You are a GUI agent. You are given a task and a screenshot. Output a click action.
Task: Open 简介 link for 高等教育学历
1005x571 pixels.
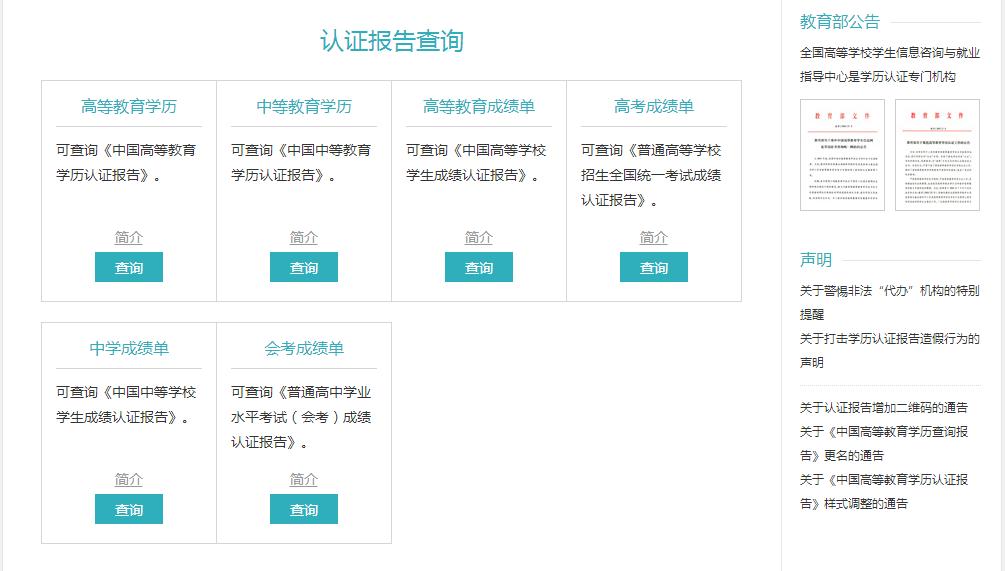click(x=129, y=238)
